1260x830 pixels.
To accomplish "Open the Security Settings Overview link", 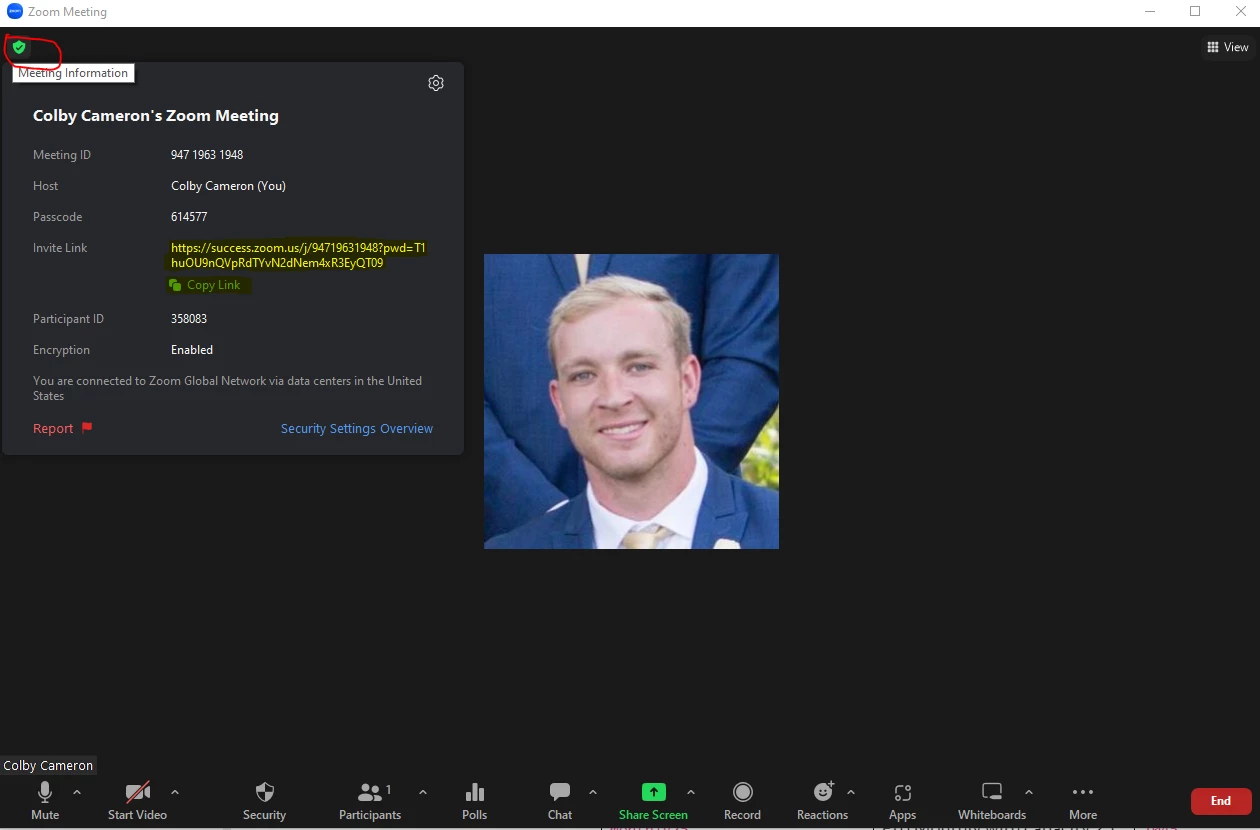I will pyautogui.click(x=357, y=428).
